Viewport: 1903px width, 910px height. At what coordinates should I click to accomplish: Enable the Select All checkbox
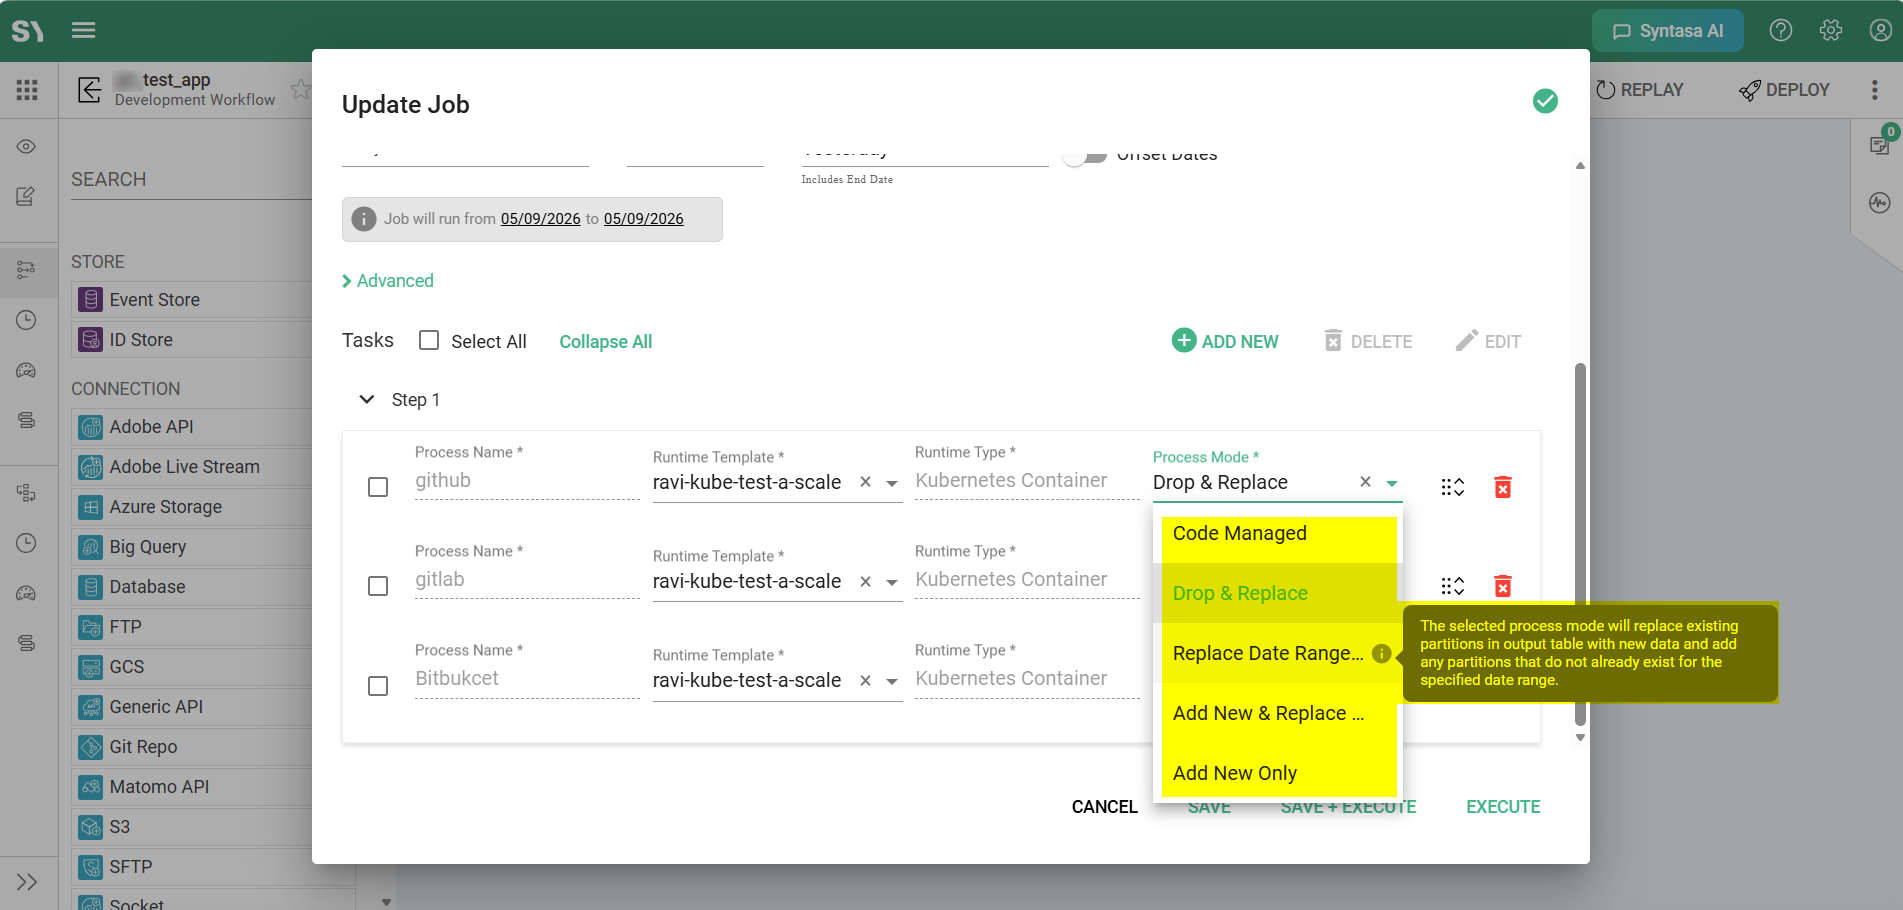pos(429,340)
